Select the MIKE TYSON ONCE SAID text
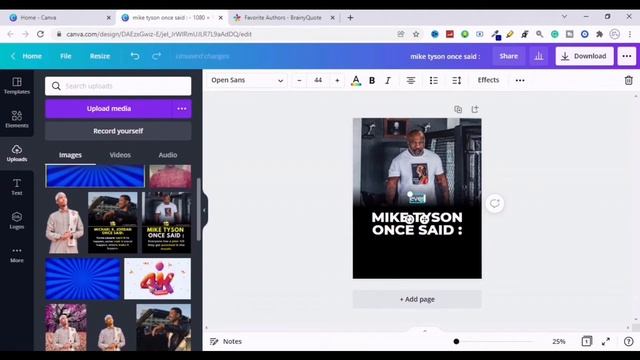The height and width of the screenshot is (360, 640). 417,223
